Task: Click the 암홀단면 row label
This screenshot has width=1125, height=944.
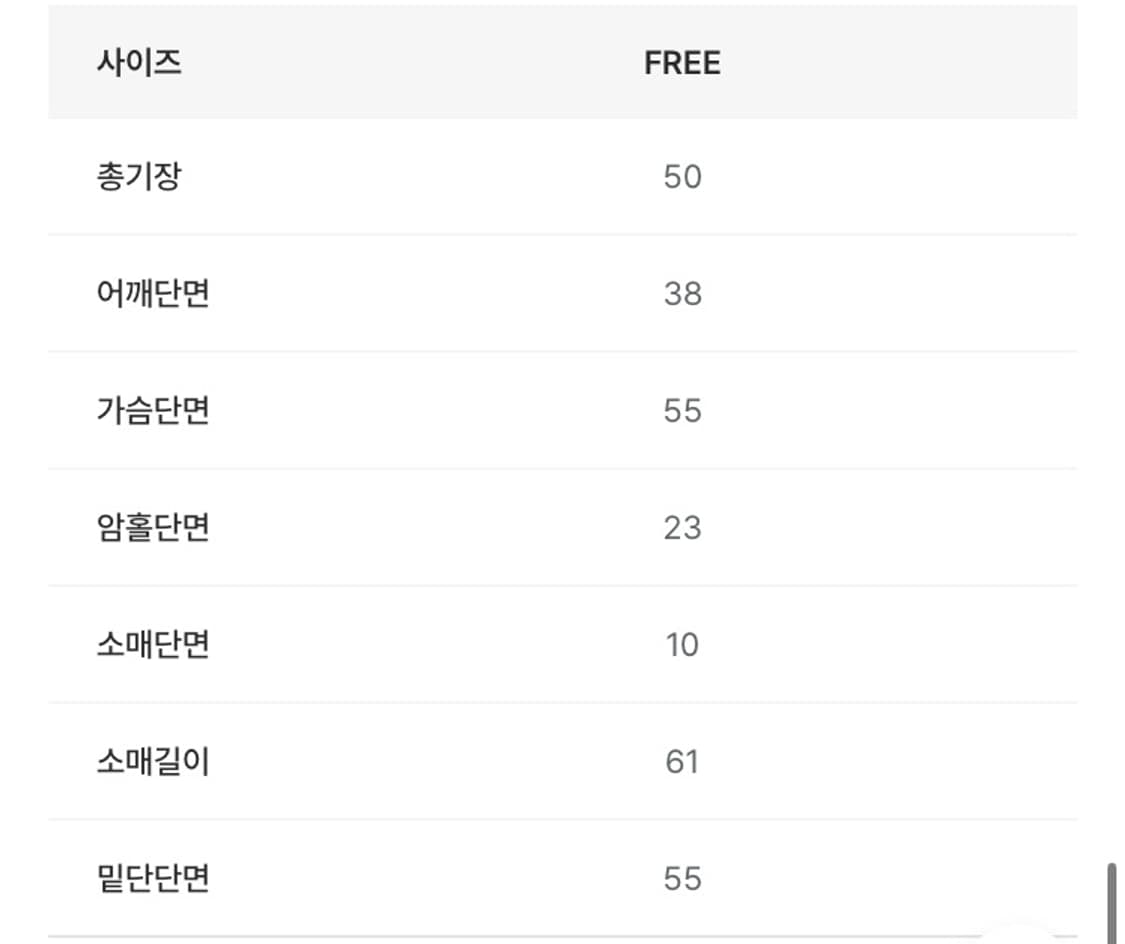Action: pyautogui.click(x=153, y=527)
